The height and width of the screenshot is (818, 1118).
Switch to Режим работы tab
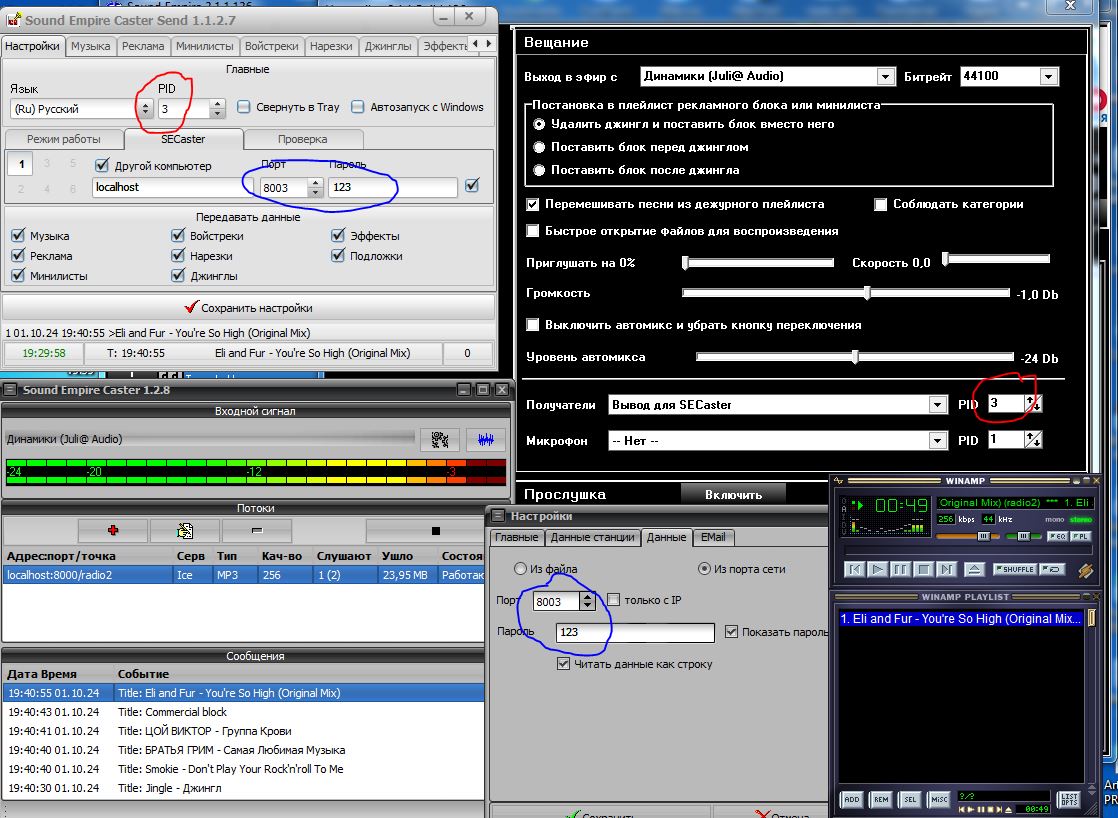pyautogui.click(x=63, y=139)
